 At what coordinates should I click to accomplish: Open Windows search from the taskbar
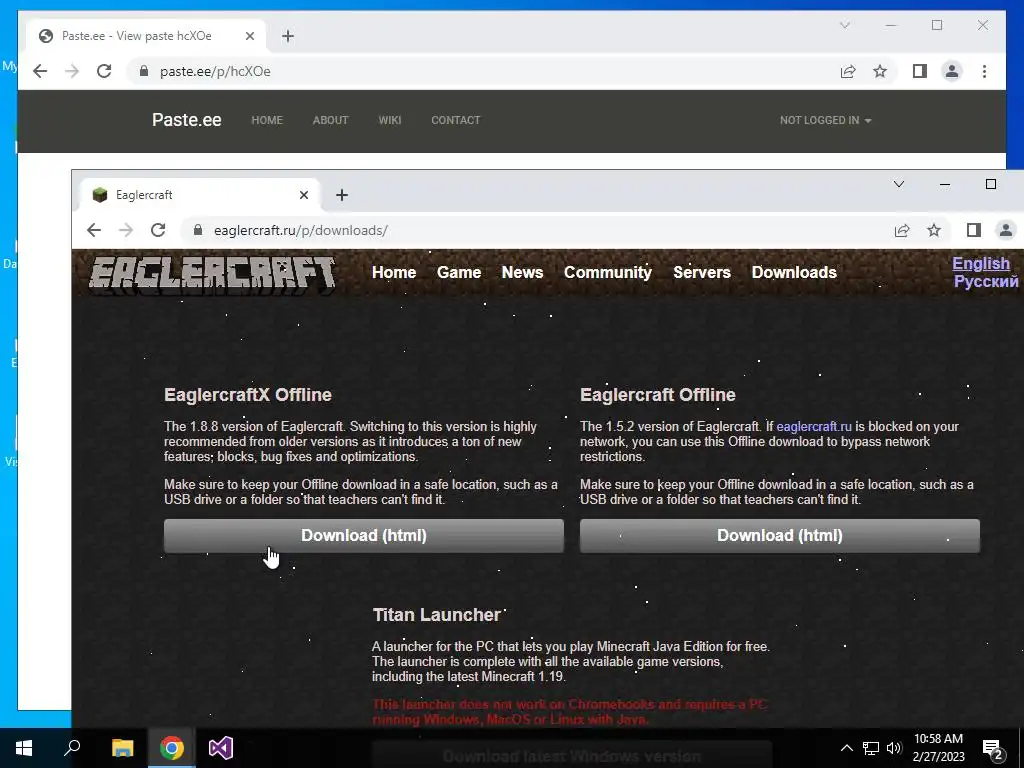point(72,748)
